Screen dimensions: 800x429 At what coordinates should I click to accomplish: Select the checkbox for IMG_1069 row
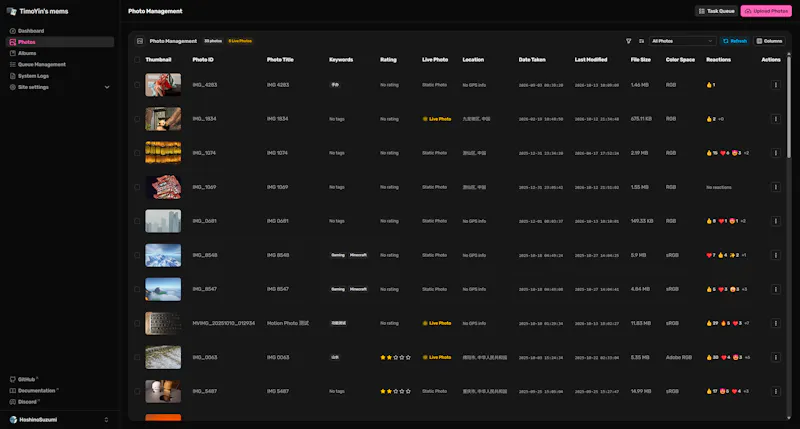(137, 187)
